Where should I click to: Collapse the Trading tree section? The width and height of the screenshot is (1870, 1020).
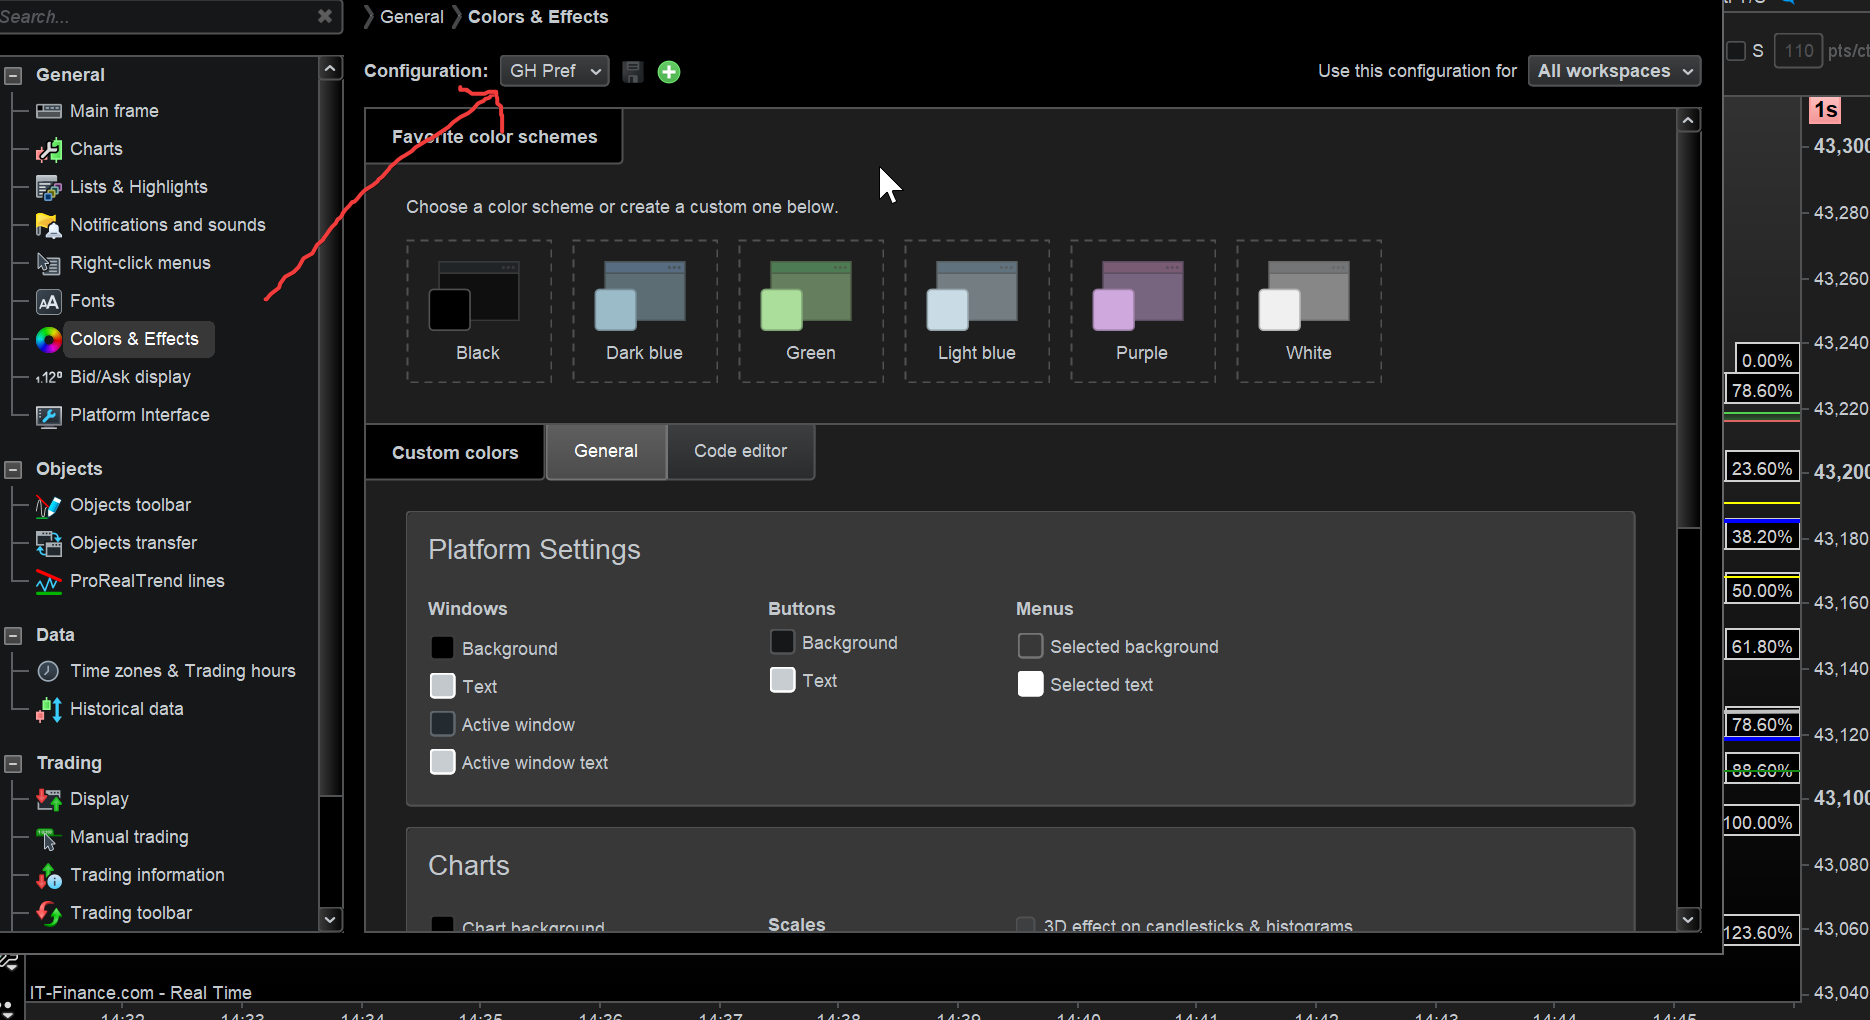click(14, 764)
